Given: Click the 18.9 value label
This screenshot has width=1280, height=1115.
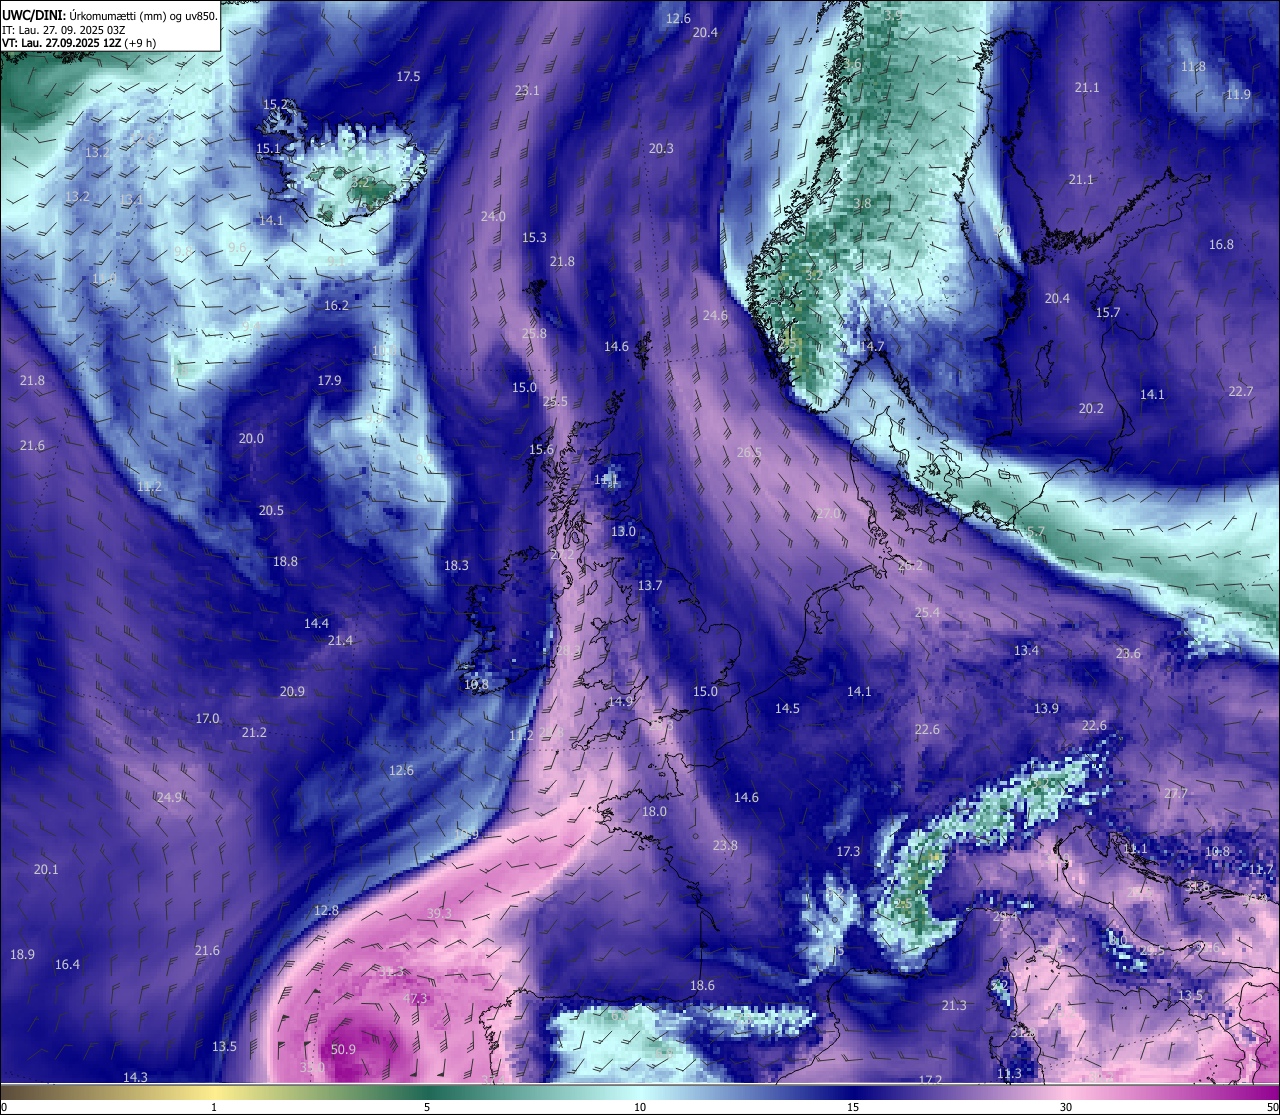Looking at the screenshot, I should point(22,954).
